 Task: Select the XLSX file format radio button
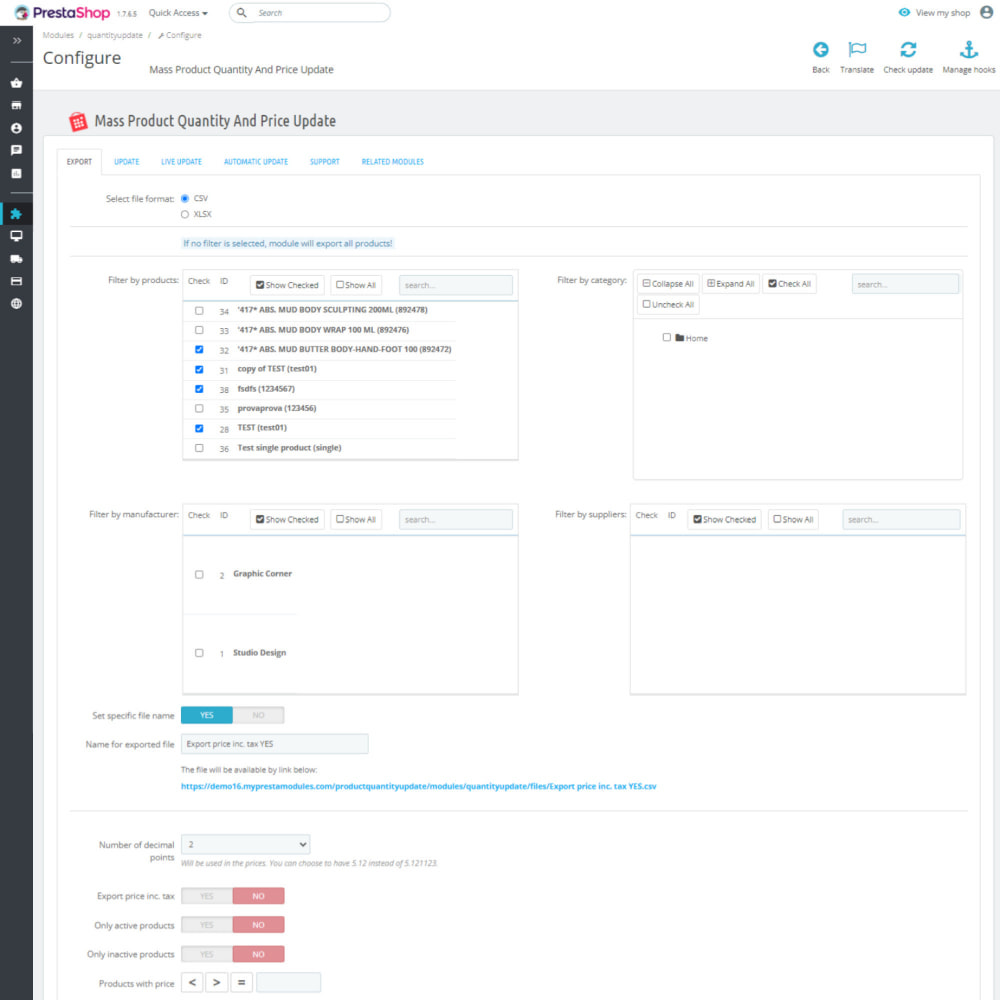point(185,214)
